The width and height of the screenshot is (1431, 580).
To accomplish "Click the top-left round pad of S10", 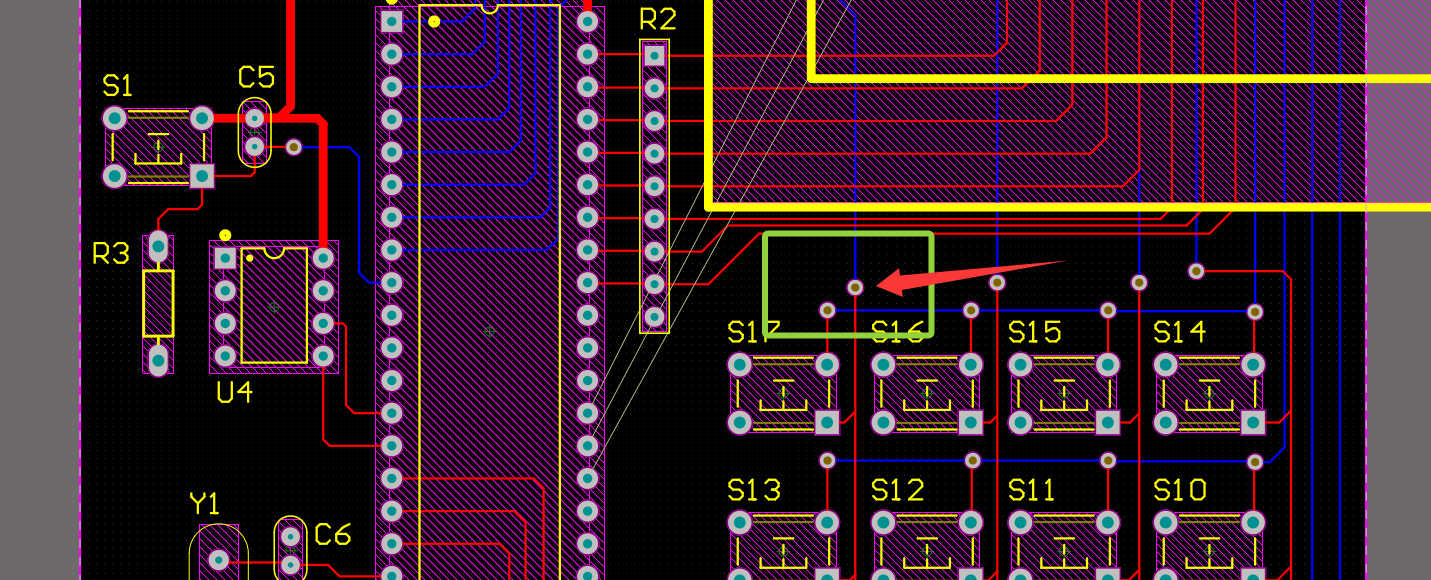I will click(1166, 522).
